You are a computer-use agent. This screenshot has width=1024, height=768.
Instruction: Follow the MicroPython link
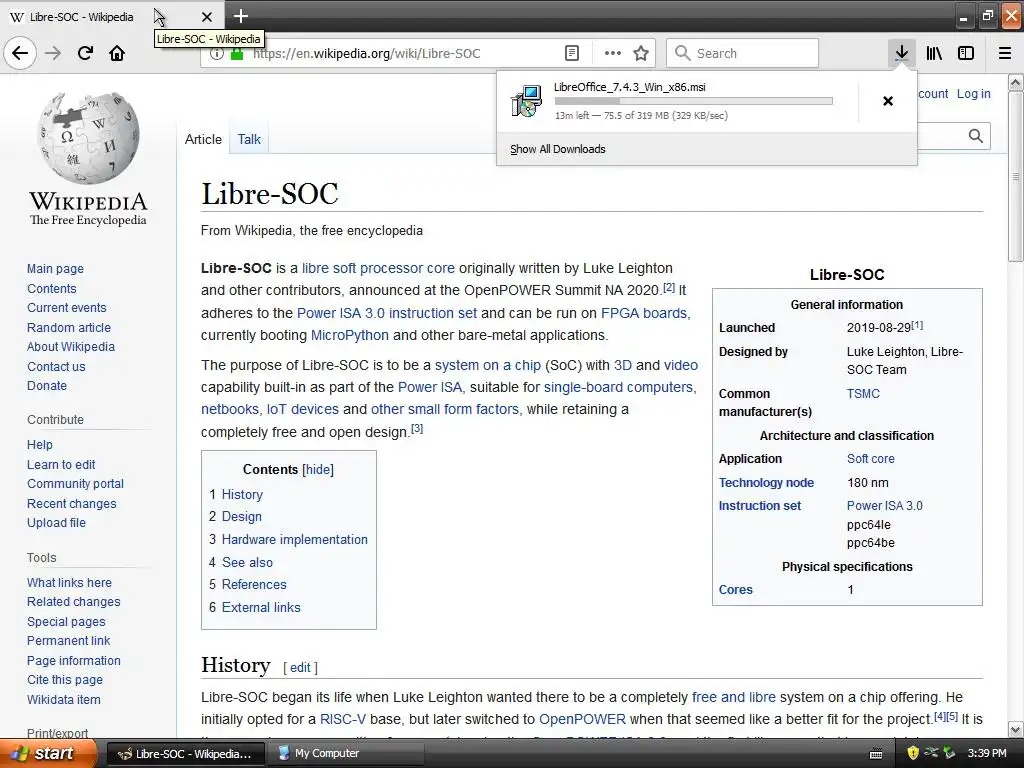pyautogui.click(x=349, y=335)
